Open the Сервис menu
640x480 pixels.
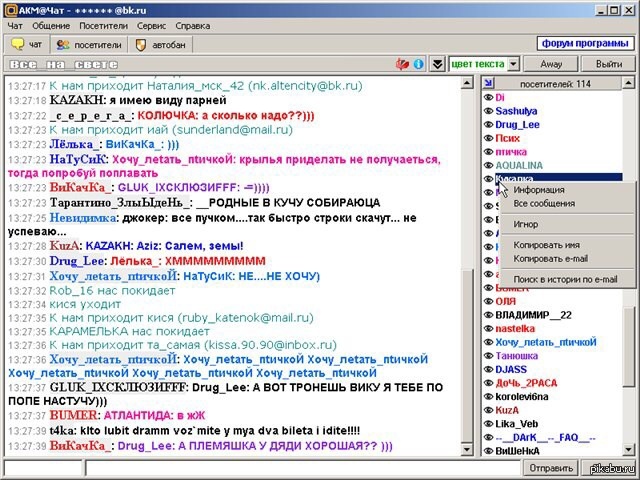pos(152,25)
